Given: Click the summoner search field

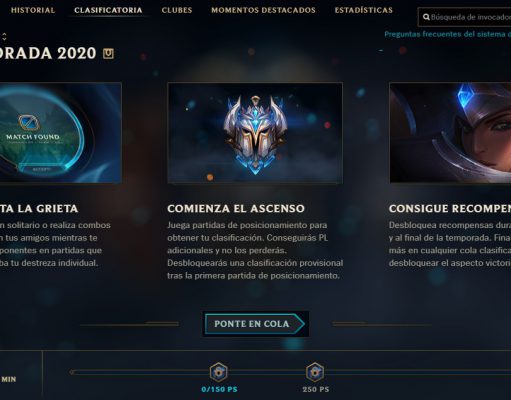Looking at the screenshot, I should click(x=464, y=17).
